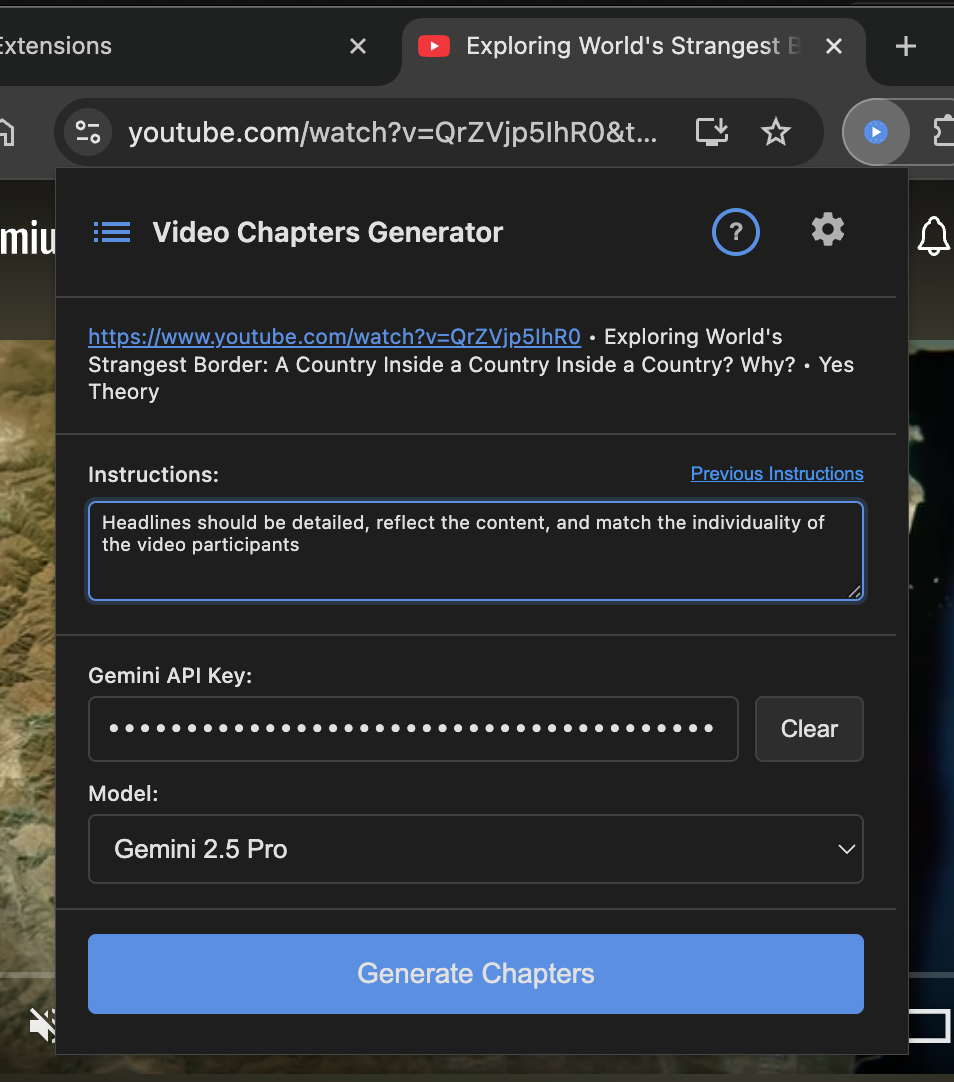The image size is (954, 1082).
Task: Open the new tab plus button
Action: [x=906, y=46]
